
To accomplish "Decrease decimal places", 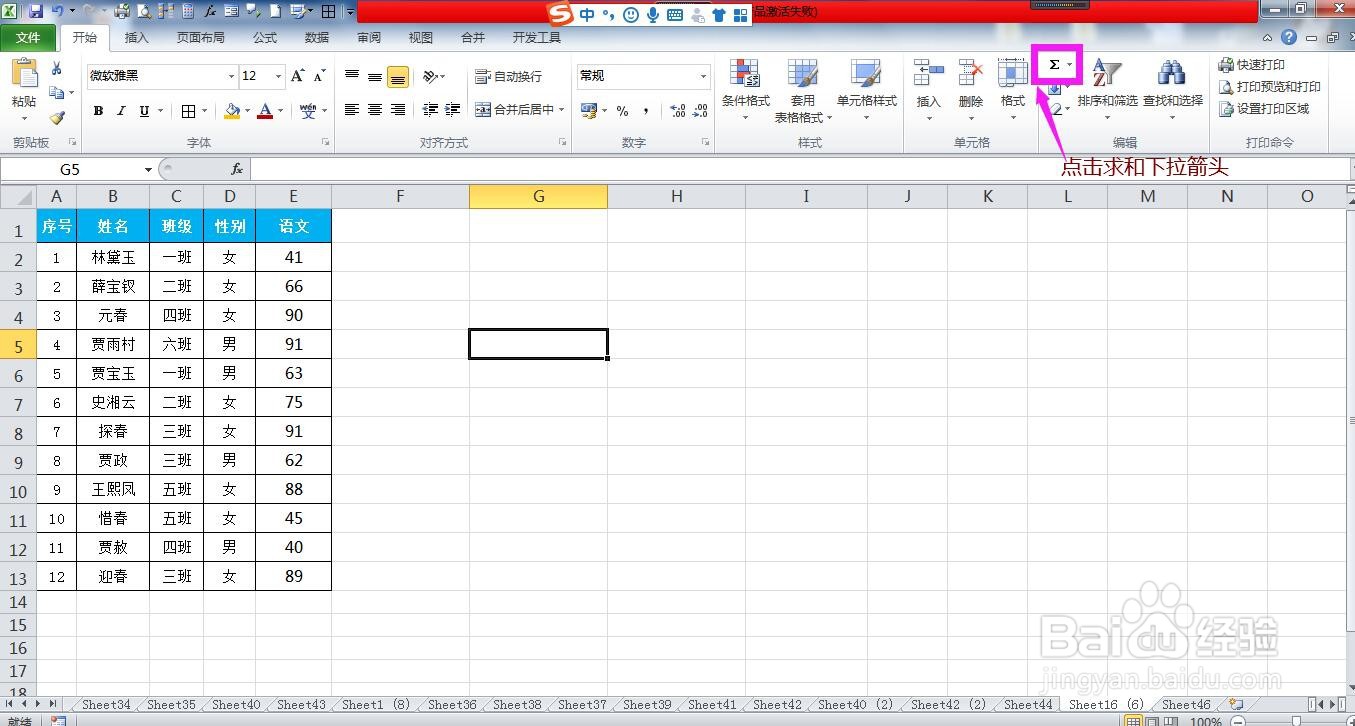I will [x=700, y=111].
